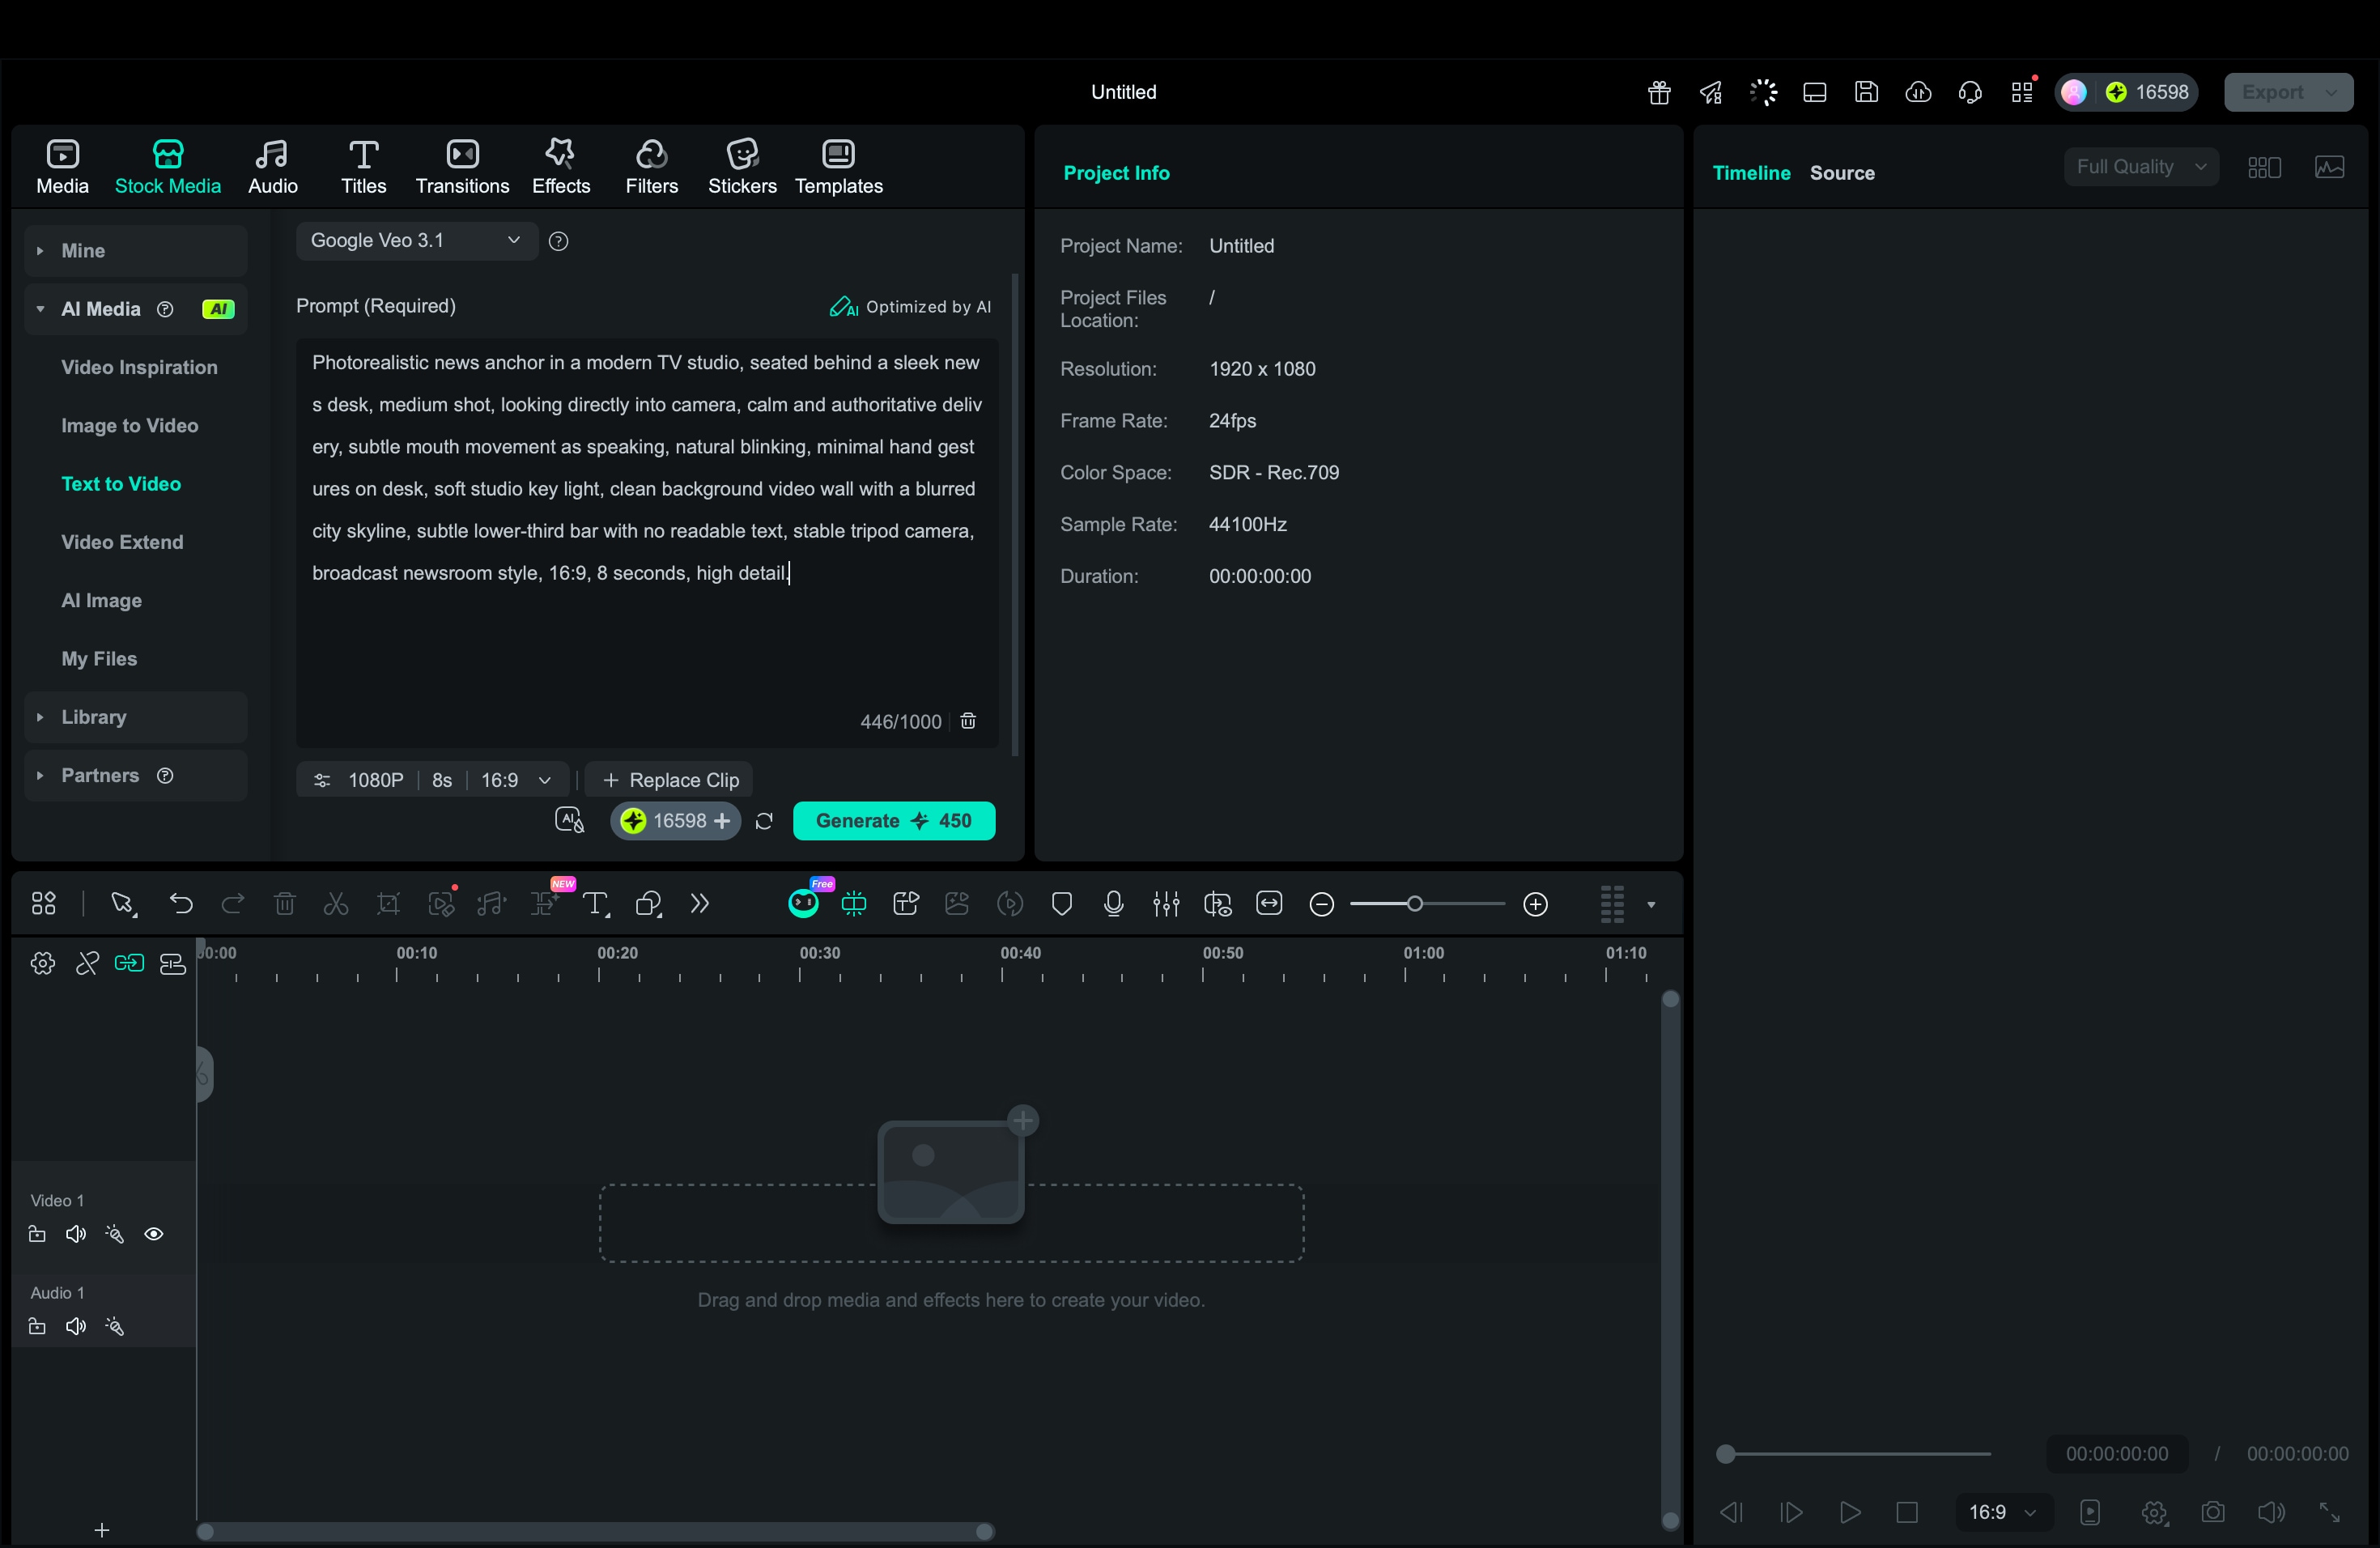
Task: Select the Text tool above the timeline
Action: coord(596,903)
